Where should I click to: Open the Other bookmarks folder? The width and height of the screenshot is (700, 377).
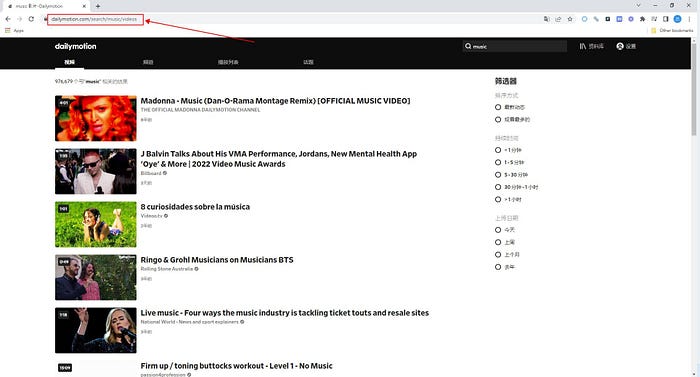672,30
